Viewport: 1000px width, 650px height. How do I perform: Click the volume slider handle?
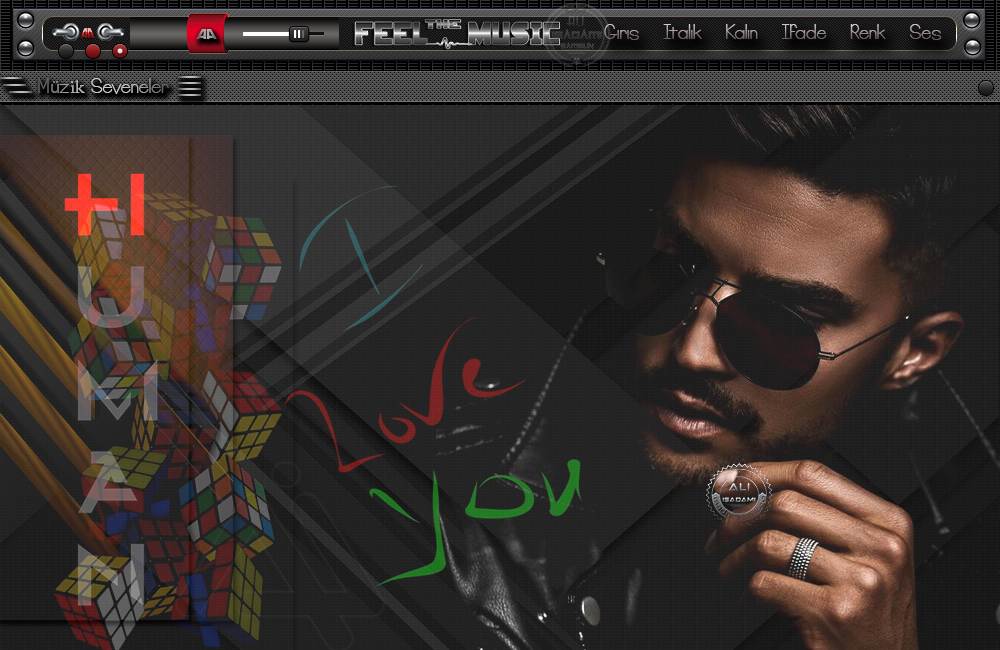pos(298,33)
